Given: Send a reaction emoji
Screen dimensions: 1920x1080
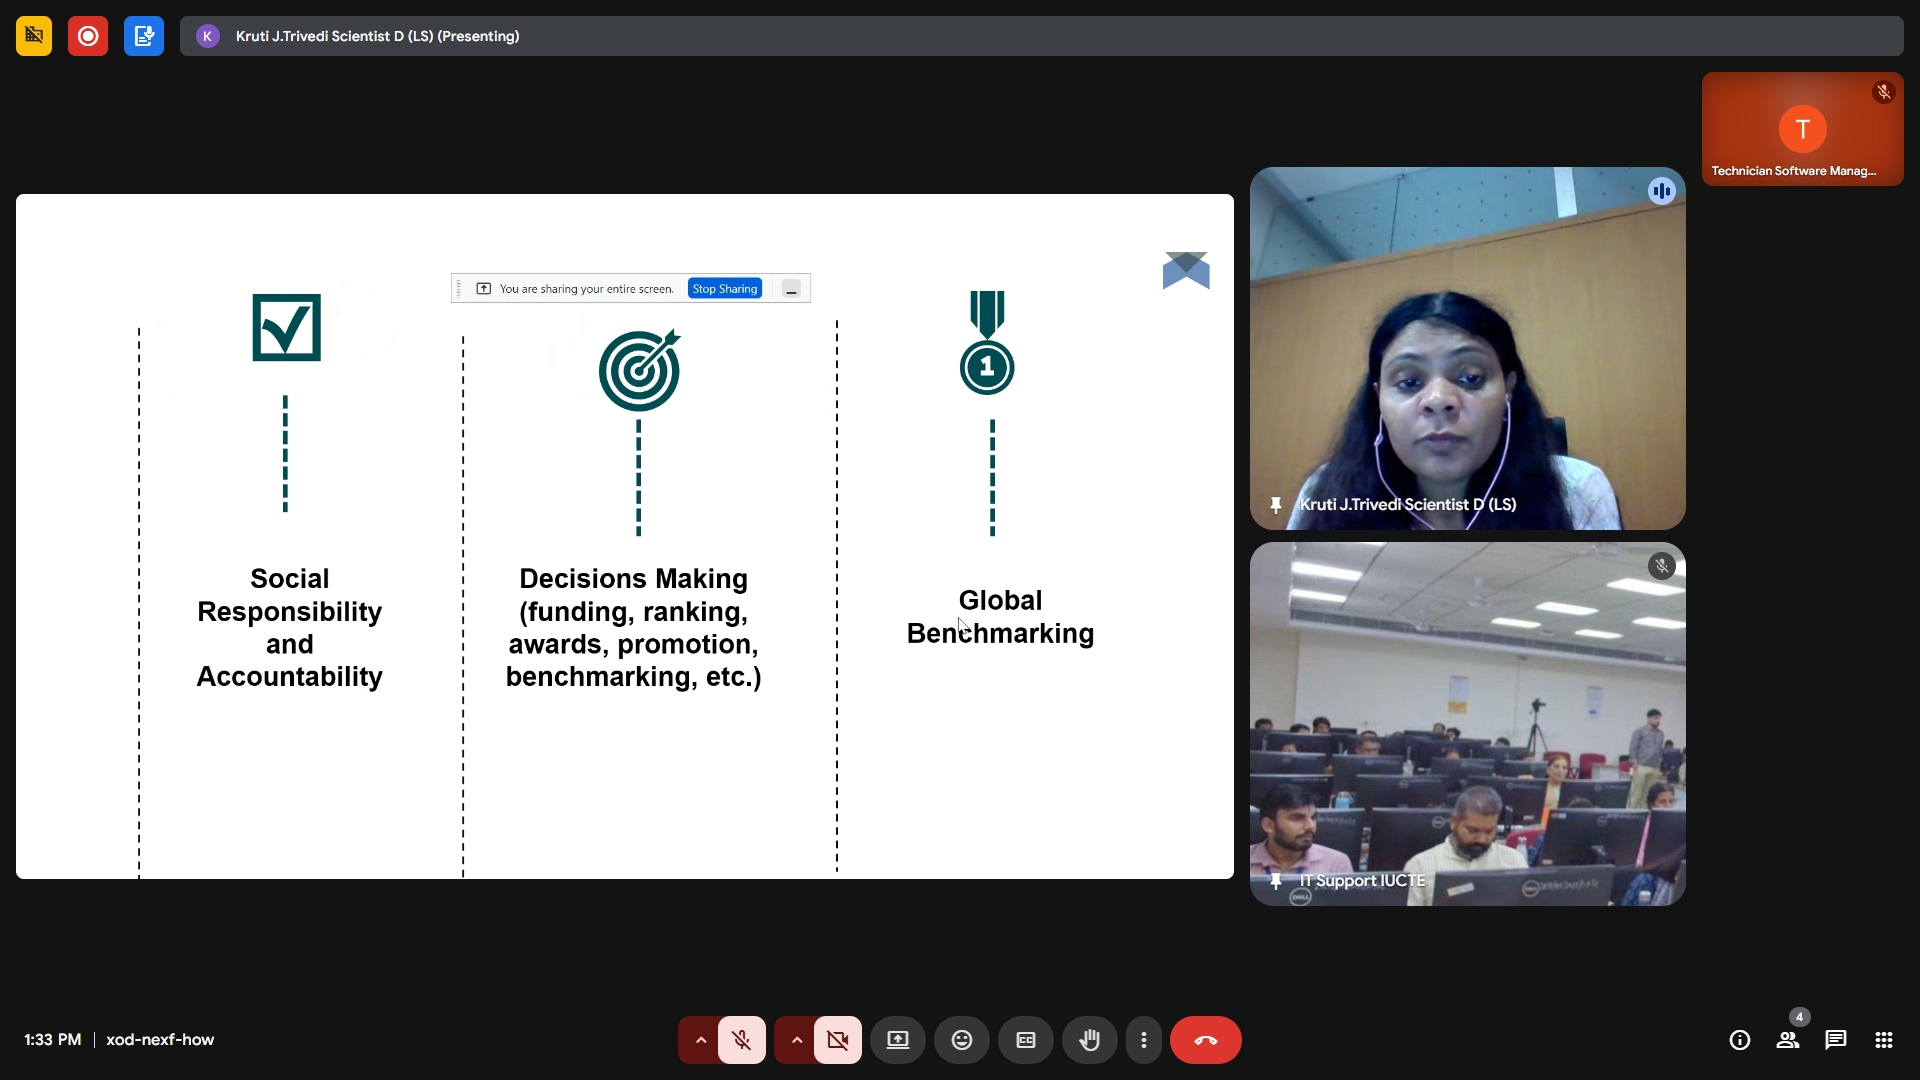Looking at the screenshot, I should coord(961,1040).
